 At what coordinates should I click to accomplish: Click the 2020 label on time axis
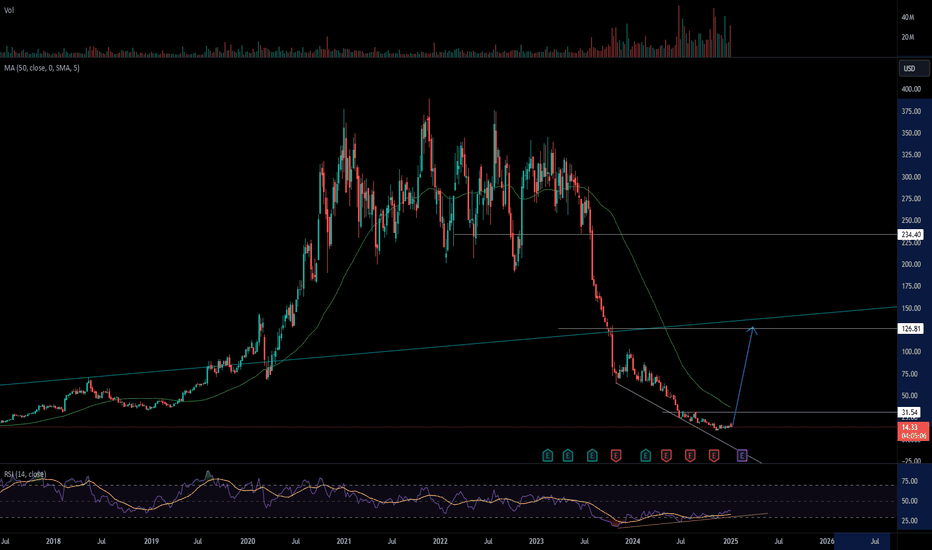248,542
